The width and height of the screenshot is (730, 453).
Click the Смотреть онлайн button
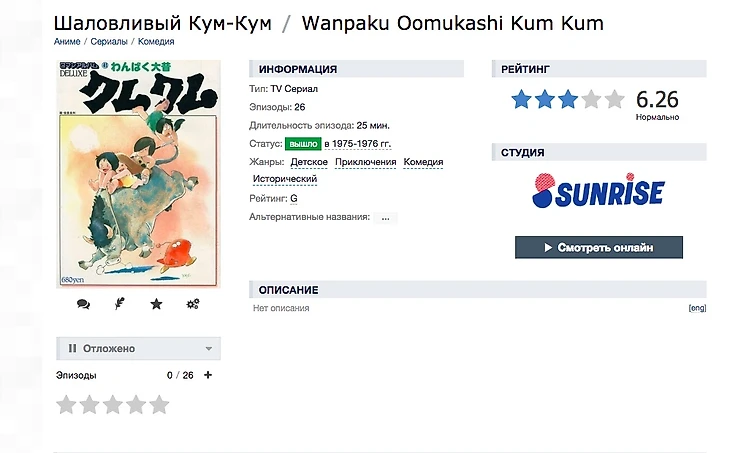[599, 247]
